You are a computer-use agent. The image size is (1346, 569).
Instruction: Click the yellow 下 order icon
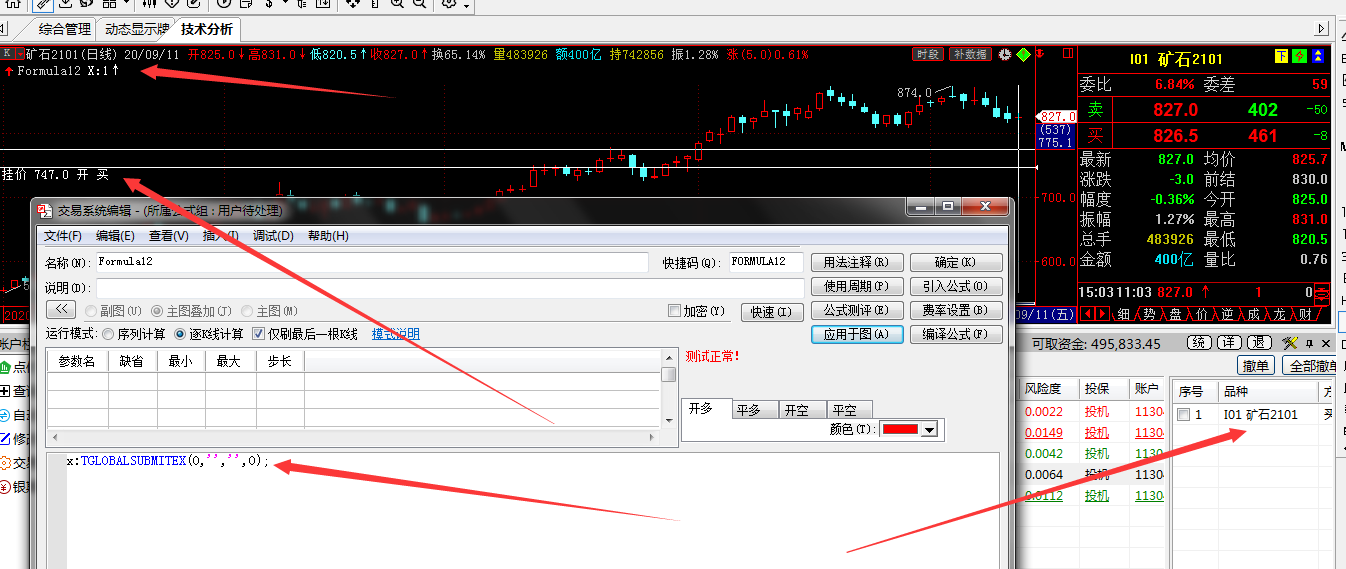coord(1281,56)
